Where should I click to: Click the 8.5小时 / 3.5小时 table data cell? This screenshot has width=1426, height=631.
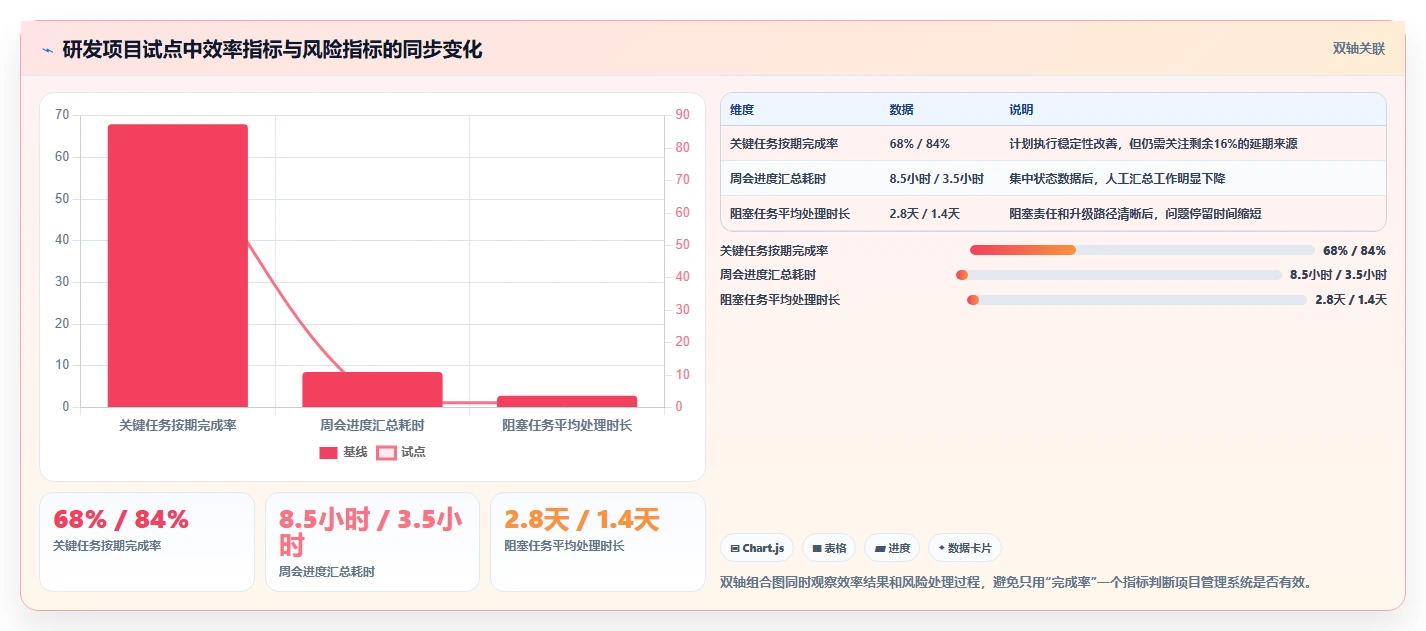point(936,179)
